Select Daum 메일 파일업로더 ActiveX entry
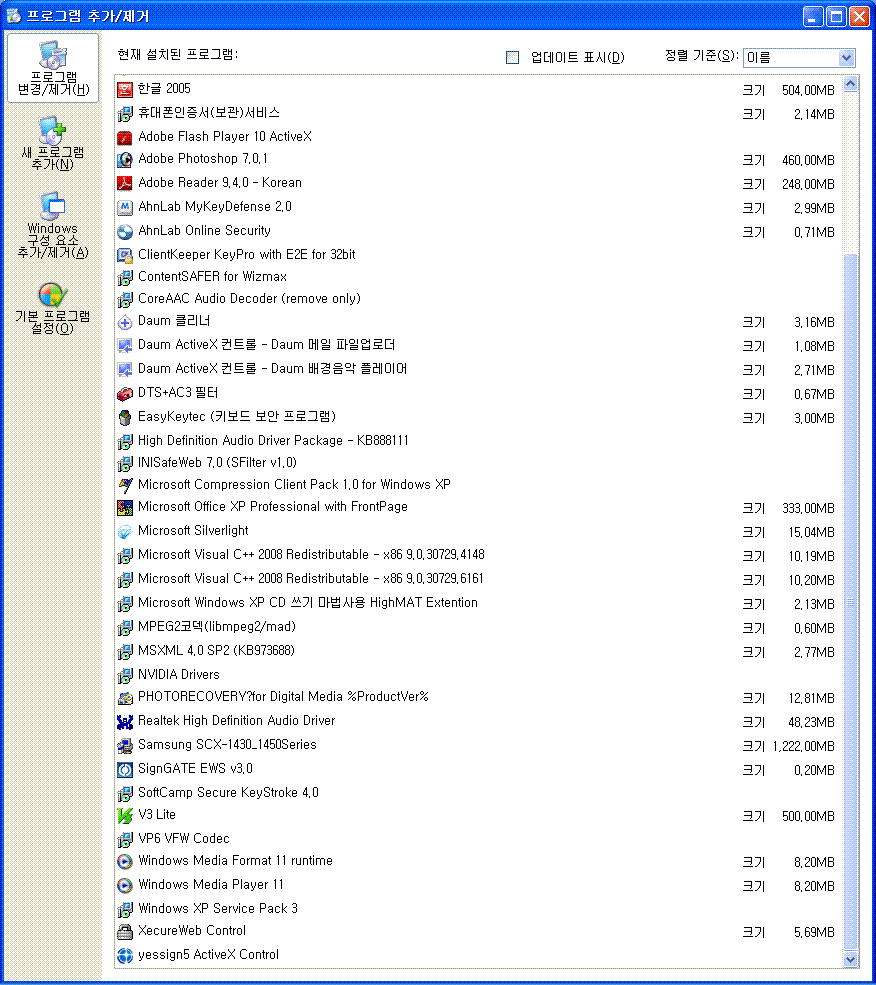The width and height of the screenshot is (876, 985). pyautogui.click(x=478, y=346)
